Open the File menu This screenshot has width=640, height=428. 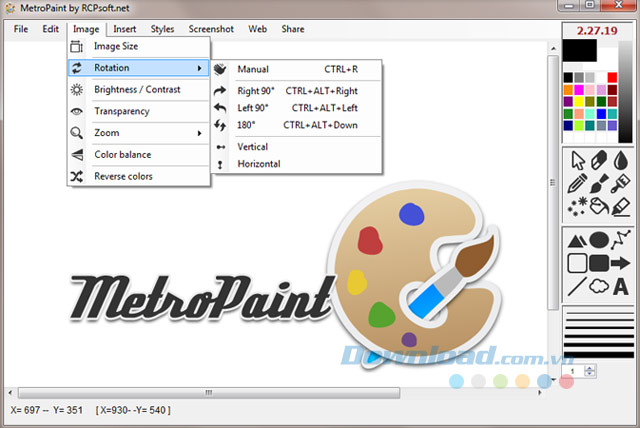point(21,29)
